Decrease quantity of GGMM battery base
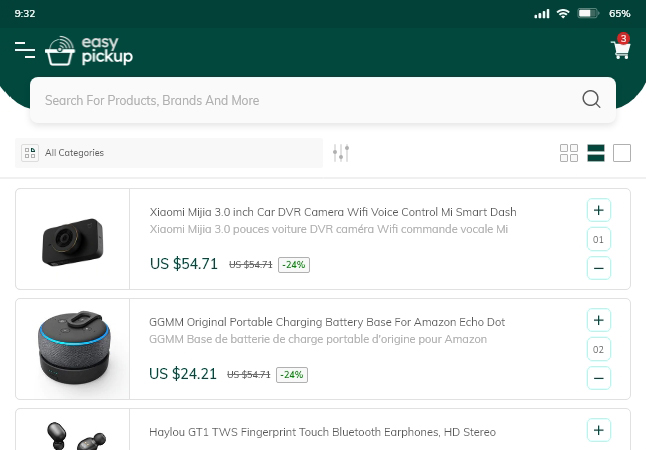Viewport: 646px width, 450px height. [x=599, y=378]
